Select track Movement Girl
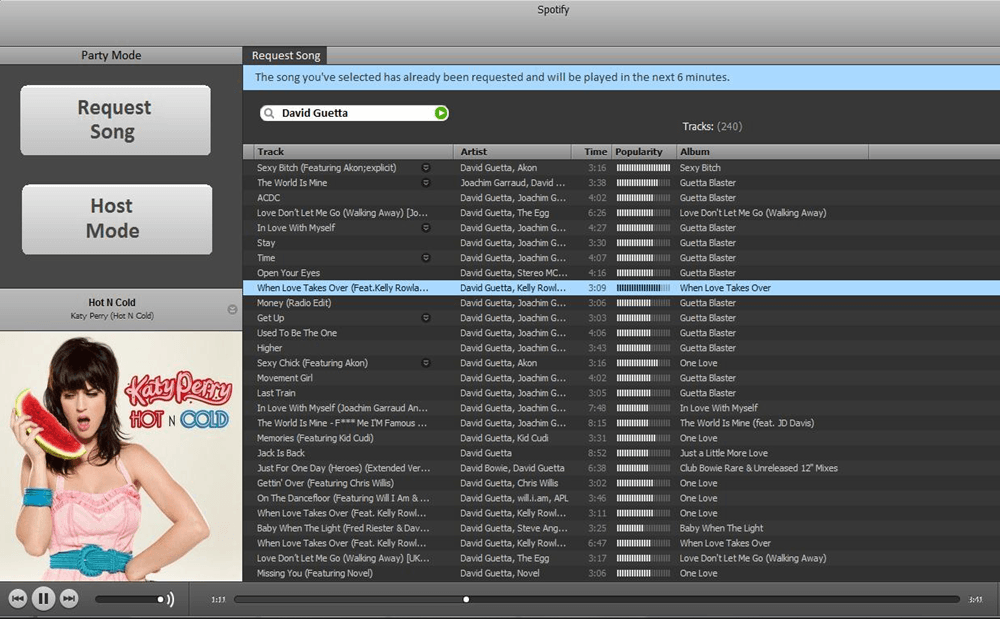1000x619 pixels. tap(284, 378)
